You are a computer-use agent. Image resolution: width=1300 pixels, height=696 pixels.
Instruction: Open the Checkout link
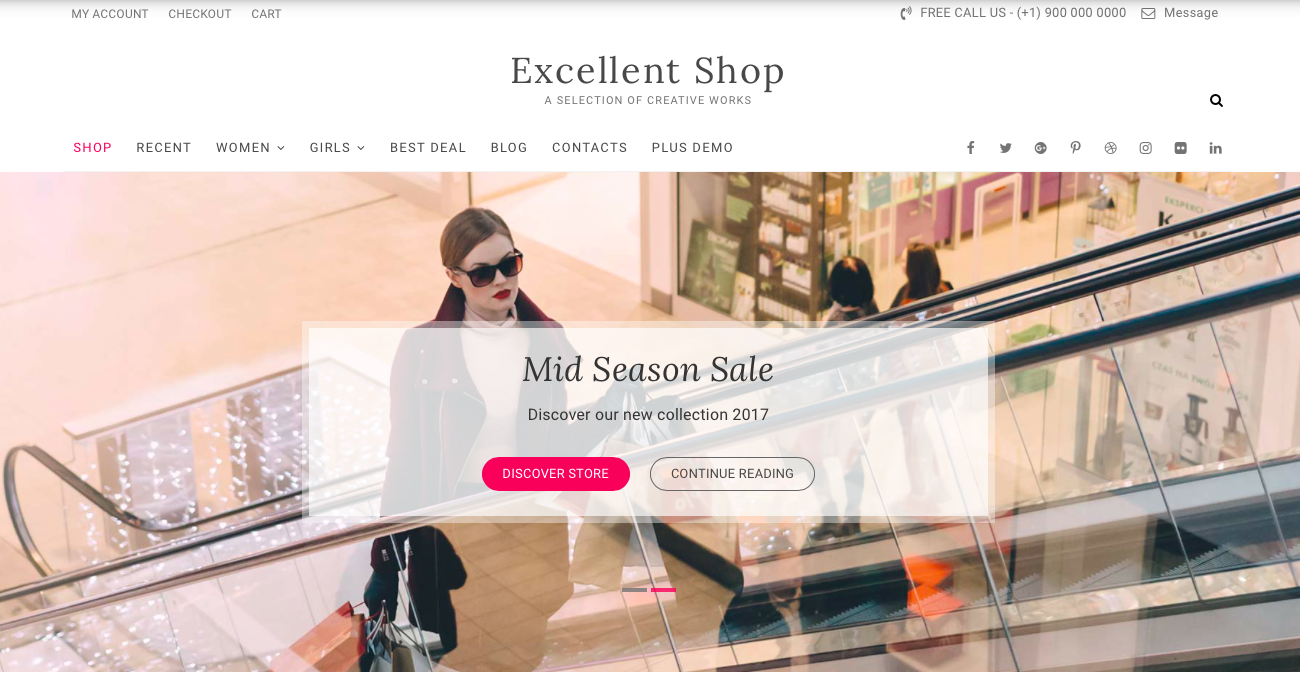pyautogui.click(x=200, y=14)
